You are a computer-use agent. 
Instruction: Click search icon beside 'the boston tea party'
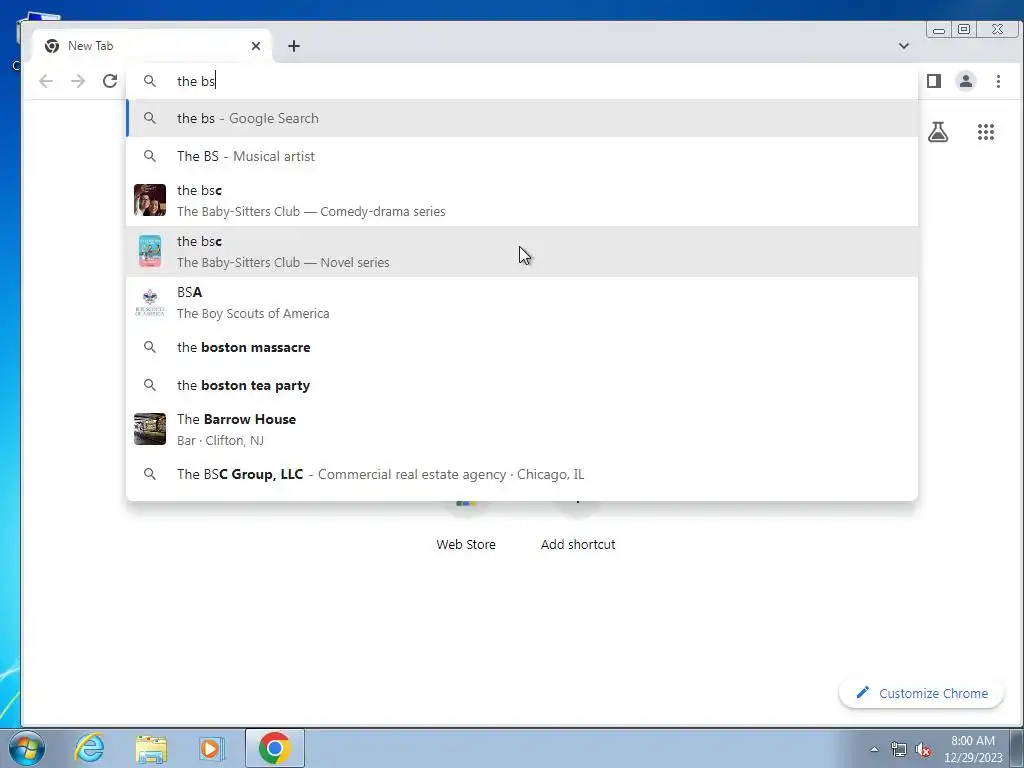pos(150,385)
